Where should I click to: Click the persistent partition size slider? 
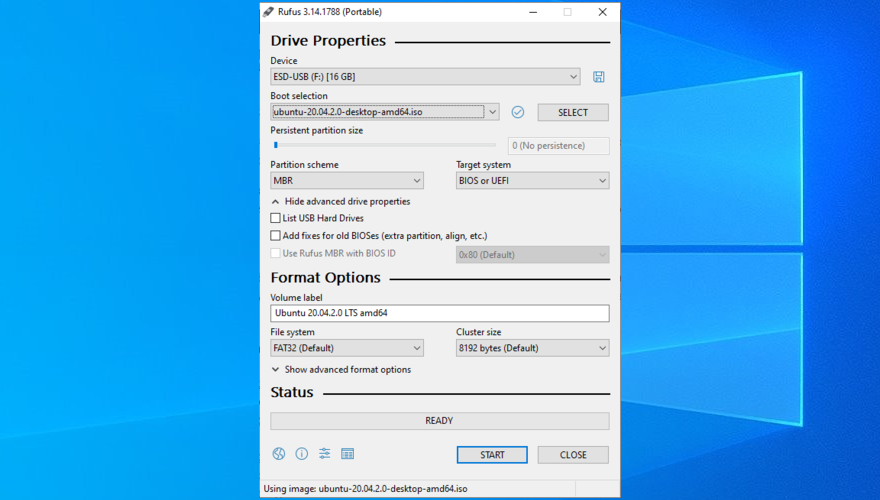click(384, 145)
